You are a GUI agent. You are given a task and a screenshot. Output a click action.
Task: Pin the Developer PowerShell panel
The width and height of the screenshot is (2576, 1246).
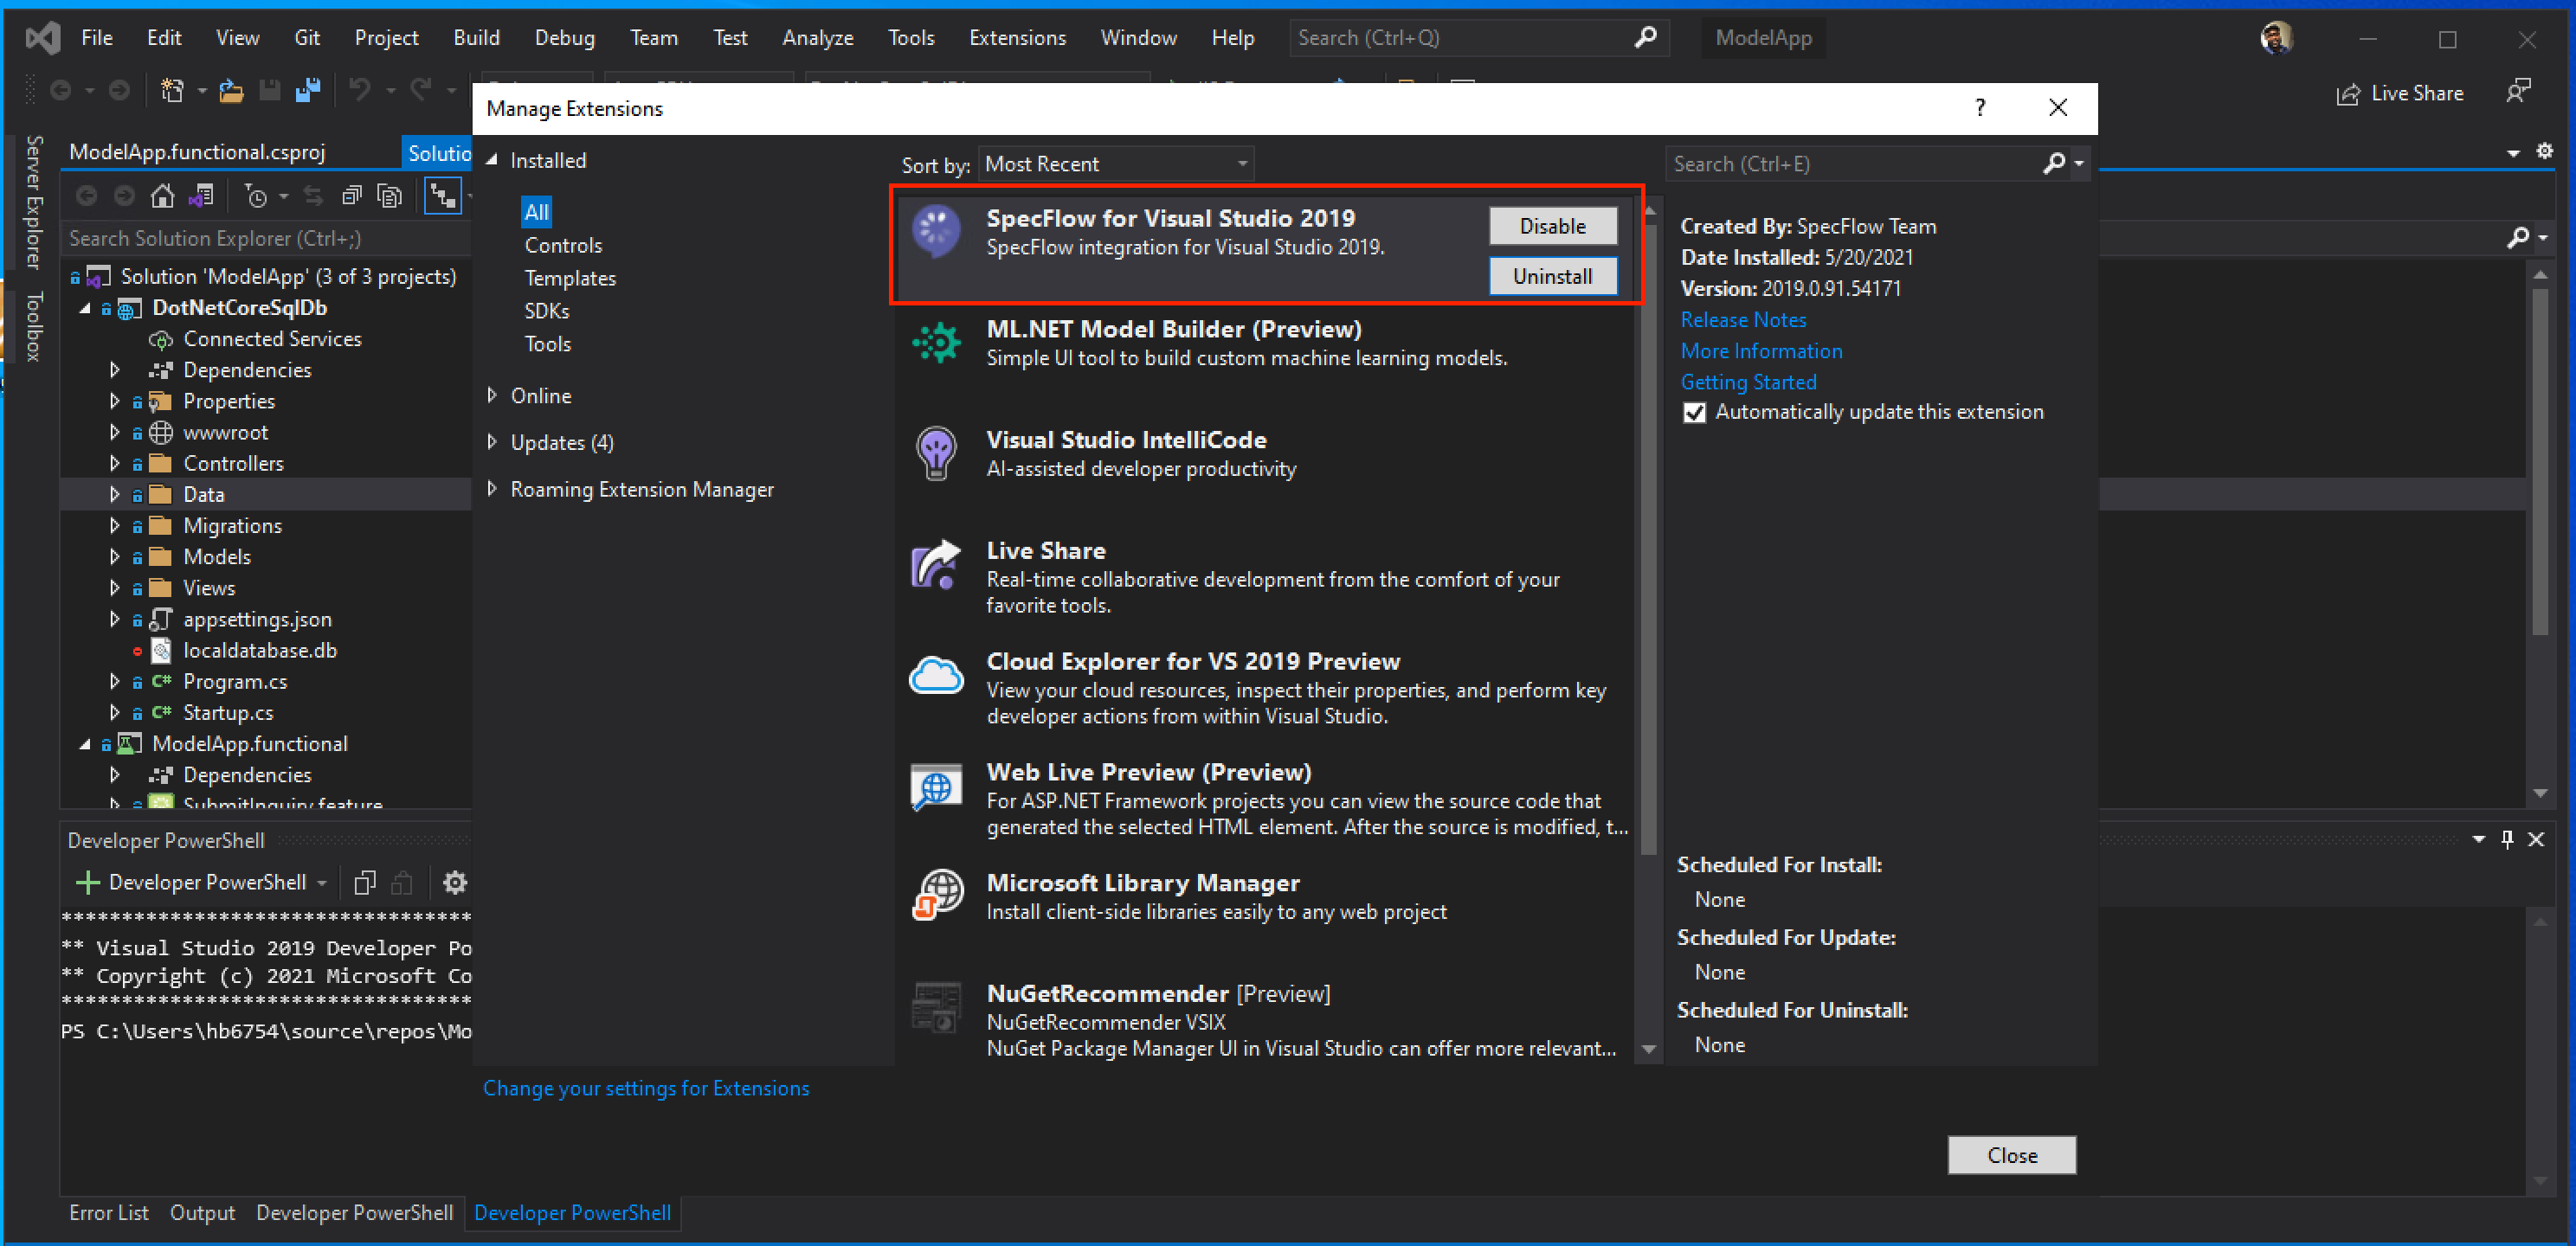[x=2507, y=839]
